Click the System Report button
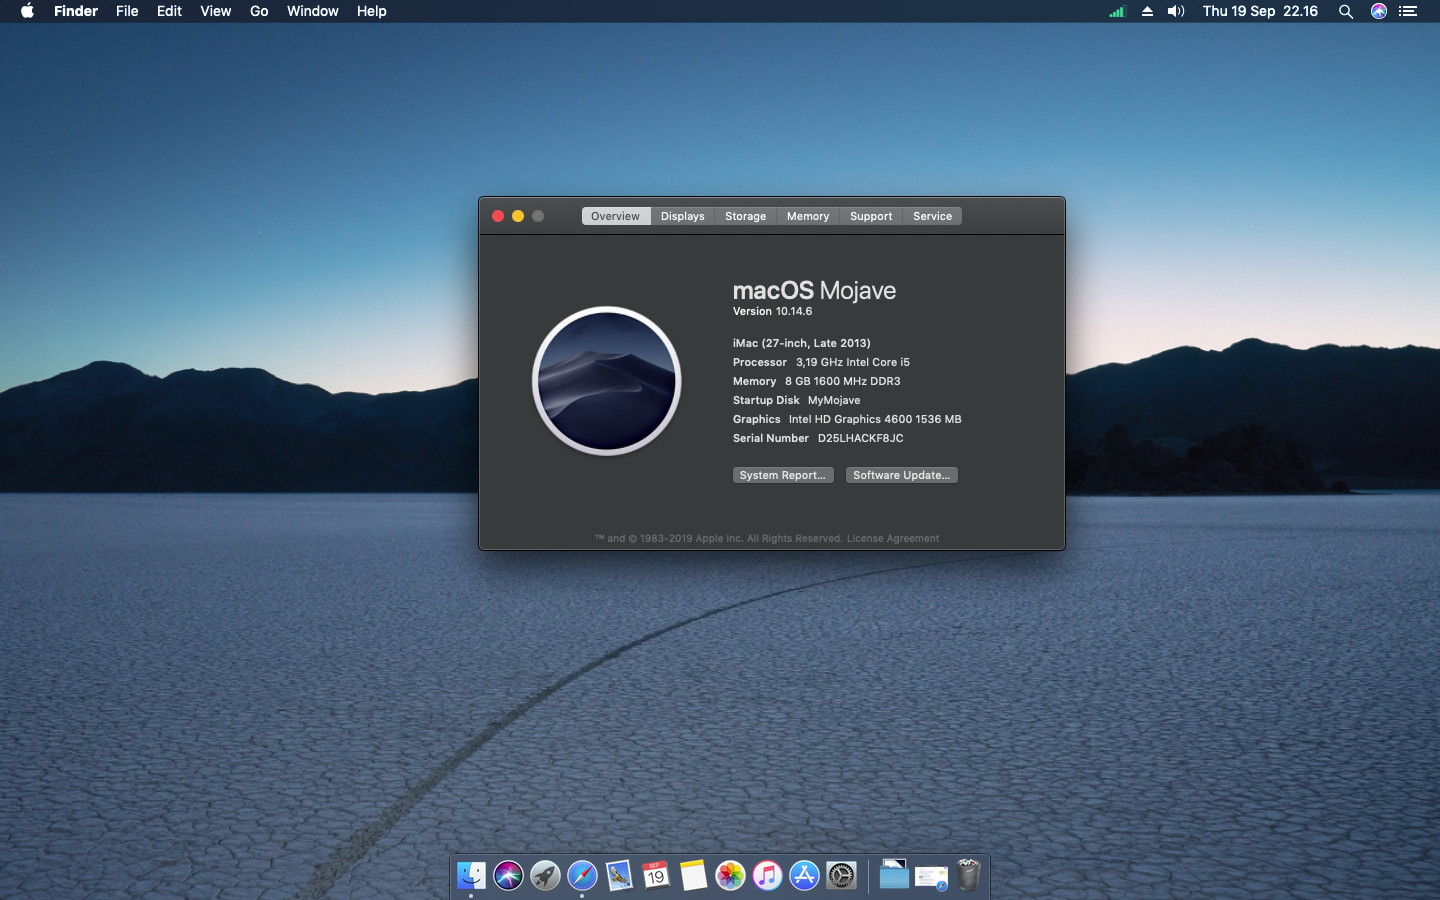The image size is (1440, 900). [x=783, y=474]
